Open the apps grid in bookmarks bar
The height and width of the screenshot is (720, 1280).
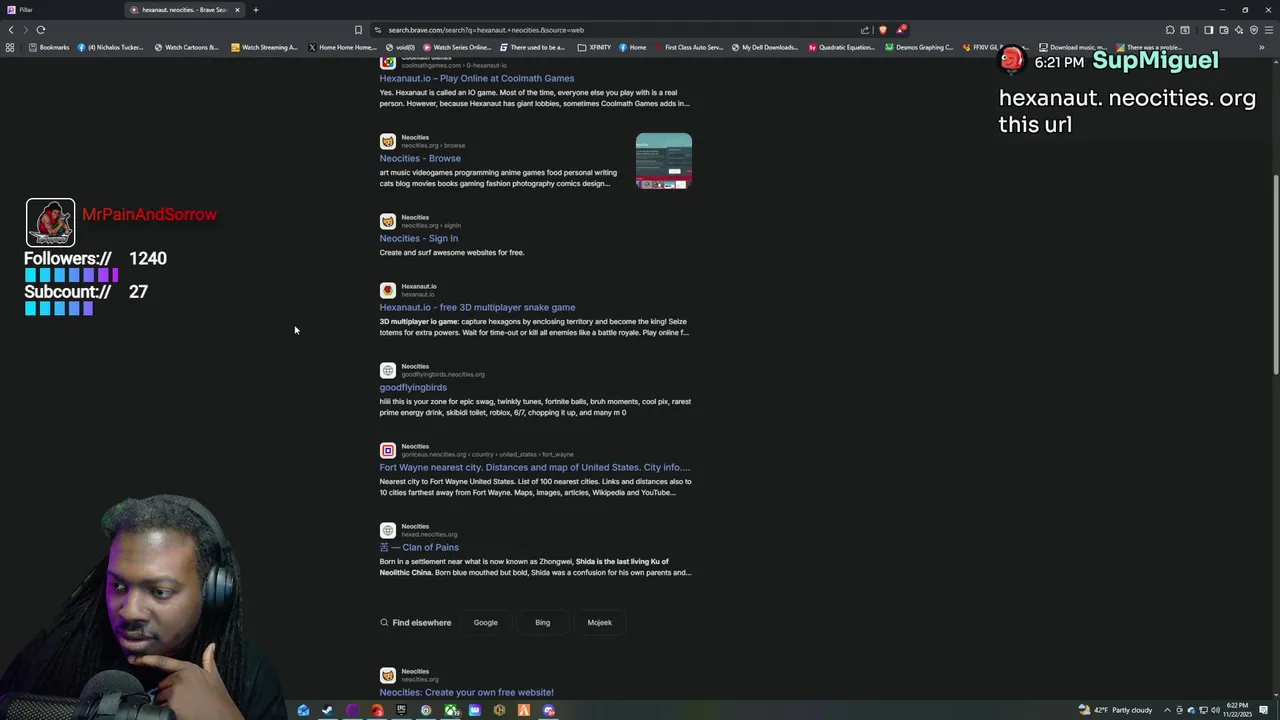[x=10, y=47]
